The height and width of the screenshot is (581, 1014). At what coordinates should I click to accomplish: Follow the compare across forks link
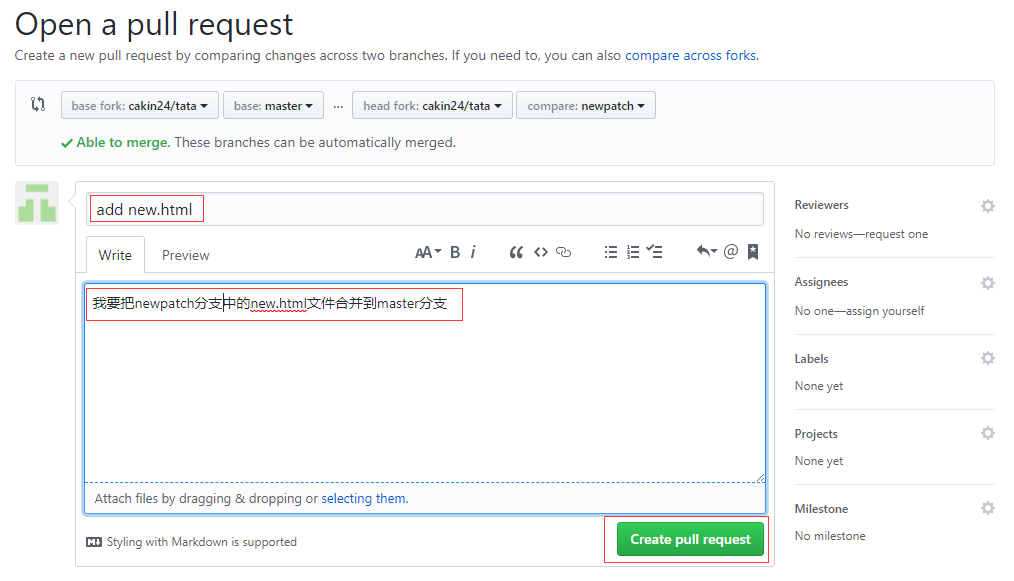(691, 56)
